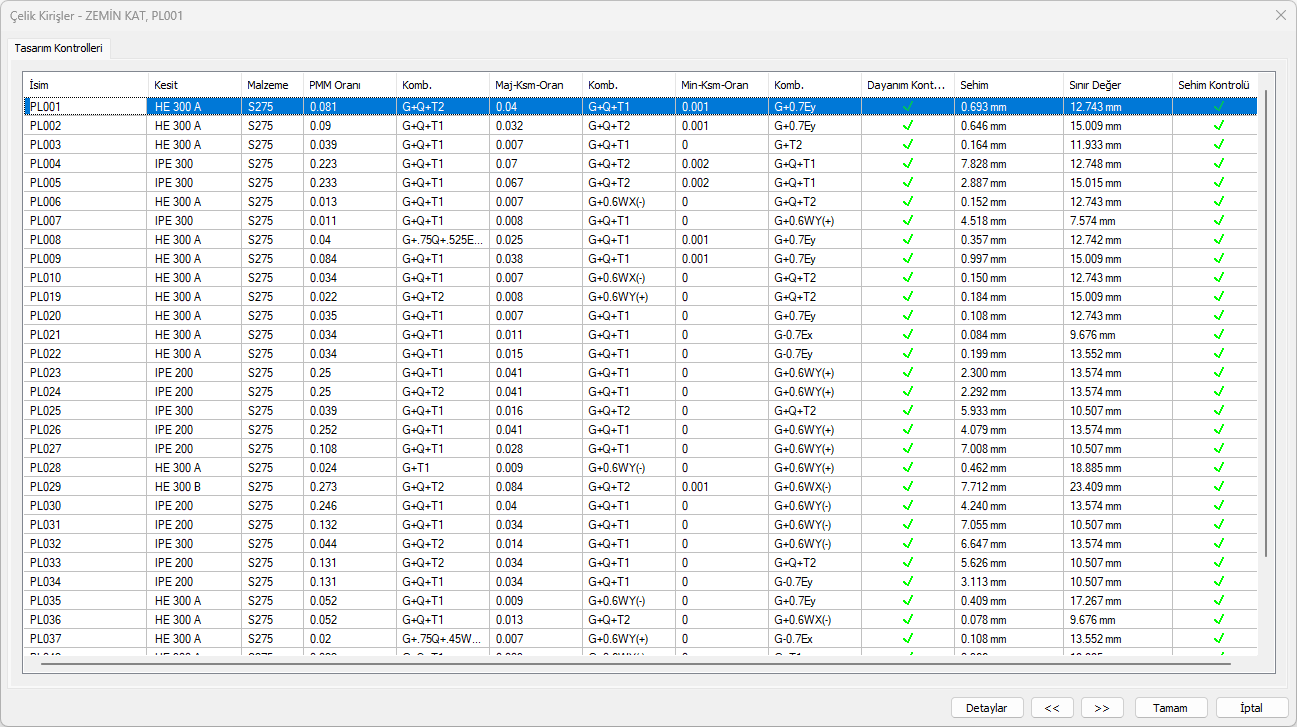Click strength check mark for PL030
Screen dimensions: 1297x727
(908, 505)
